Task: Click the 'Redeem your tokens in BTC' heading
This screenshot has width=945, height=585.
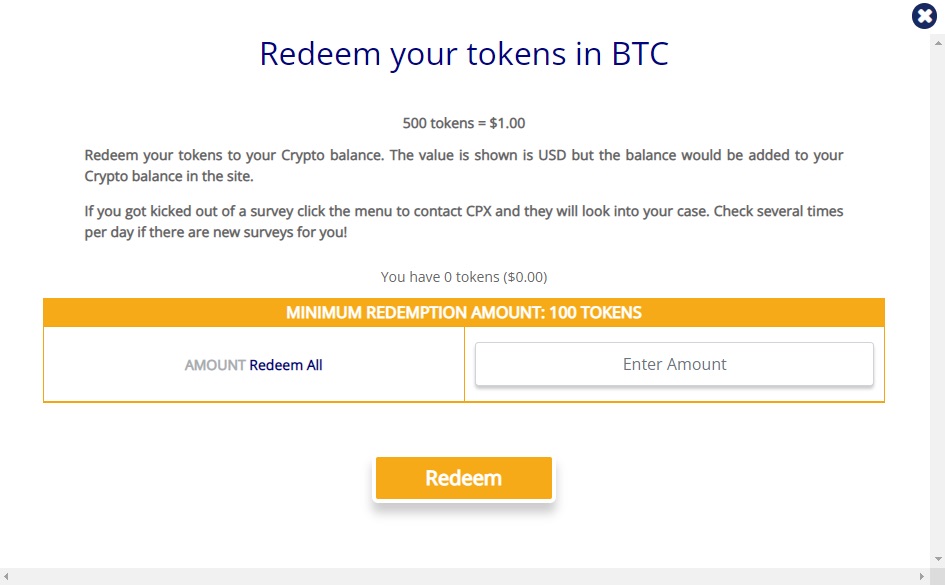Action: tap(463, 54)
